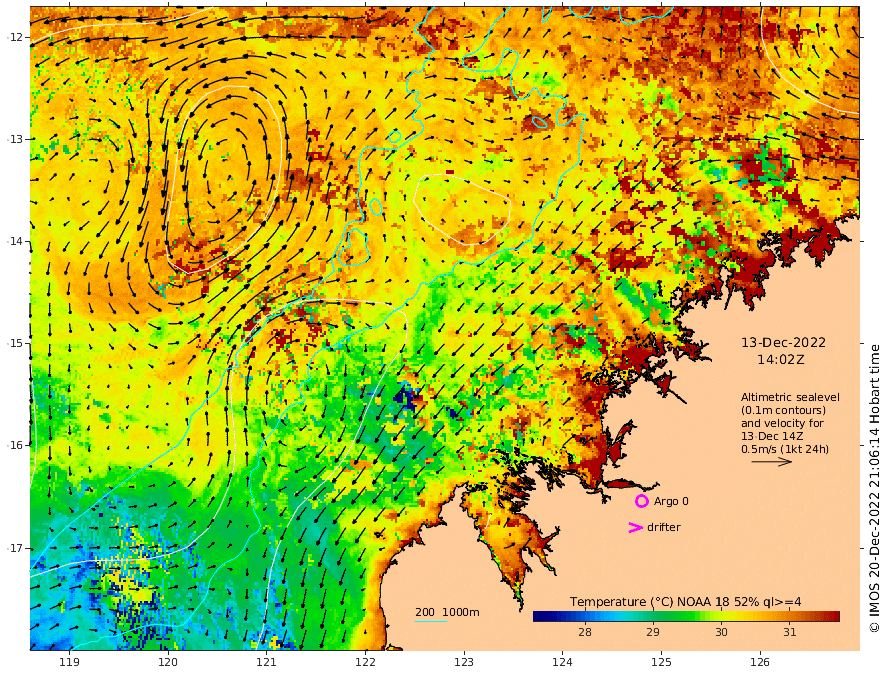Click longitude axis label 121
Viewport: 880px width, 680px height.
[267, 663]
